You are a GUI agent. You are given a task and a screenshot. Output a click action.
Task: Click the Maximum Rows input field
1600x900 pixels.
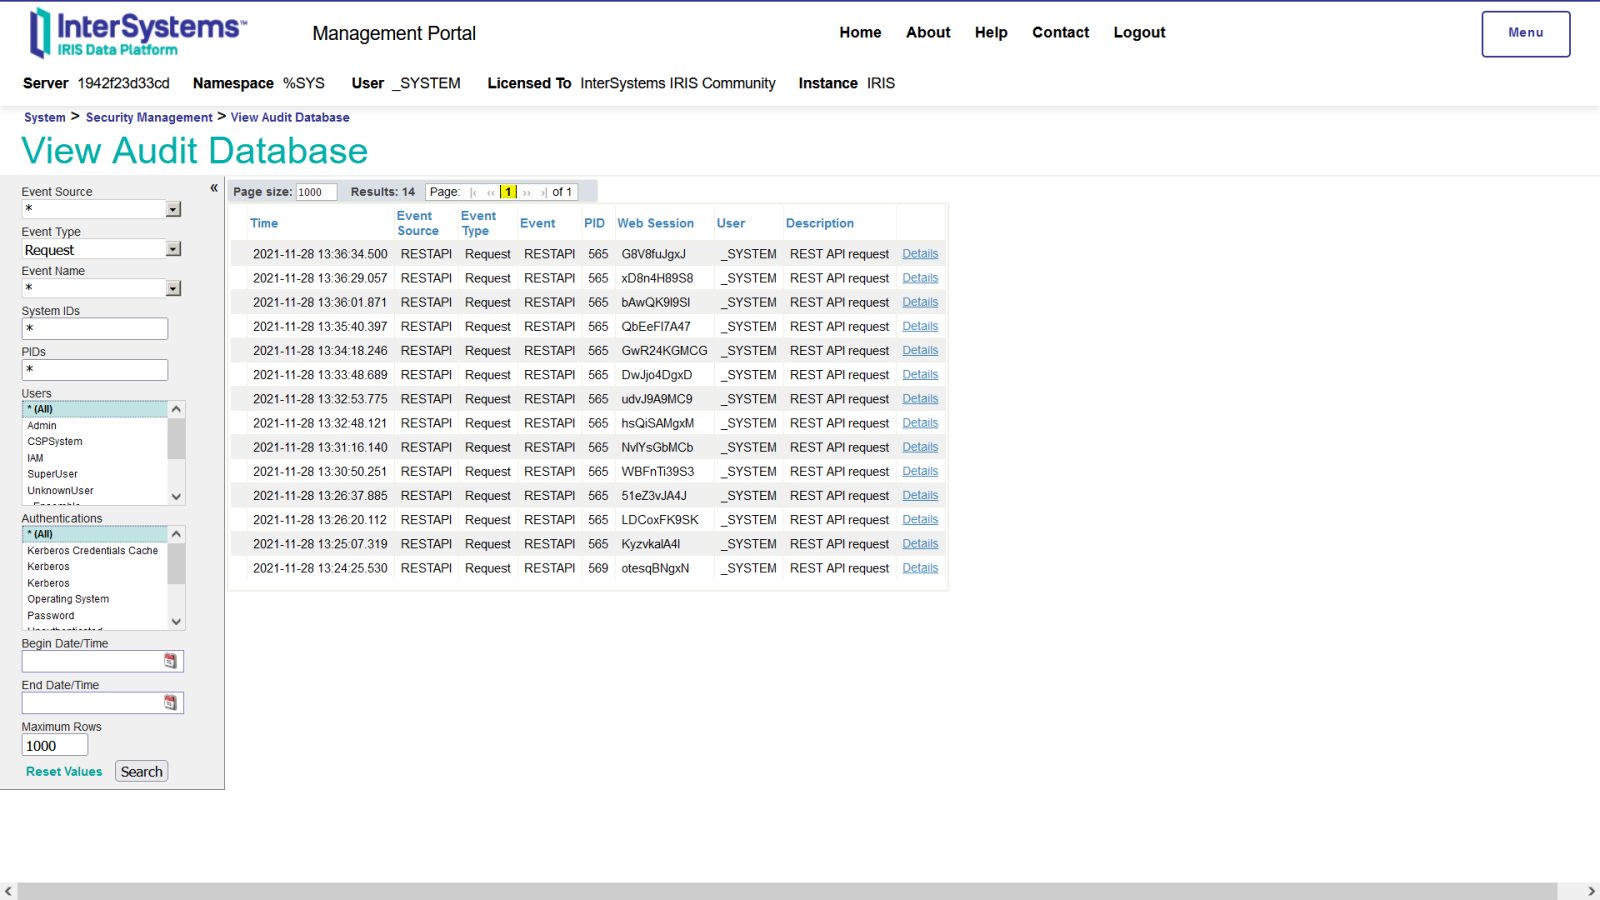pos(55,746)
